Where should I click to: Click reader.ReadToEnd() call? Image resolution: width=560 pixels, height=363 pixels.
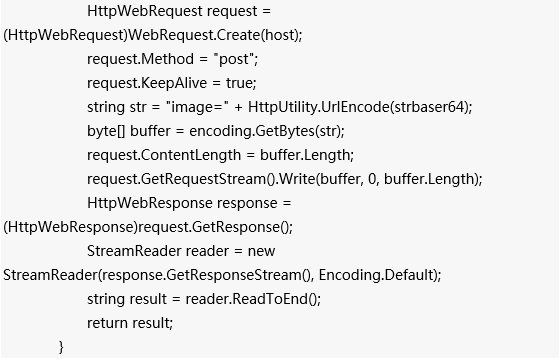253,299
